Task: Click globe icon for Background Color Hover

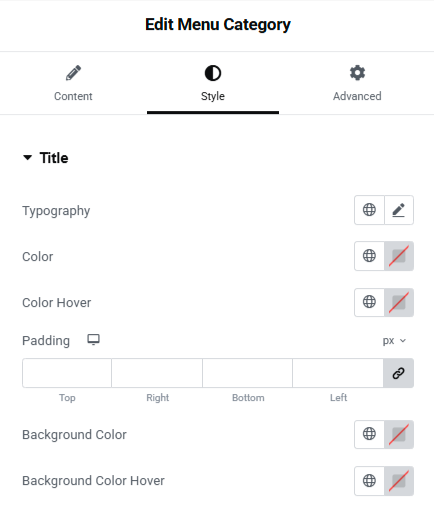Action: click(369, 481)
